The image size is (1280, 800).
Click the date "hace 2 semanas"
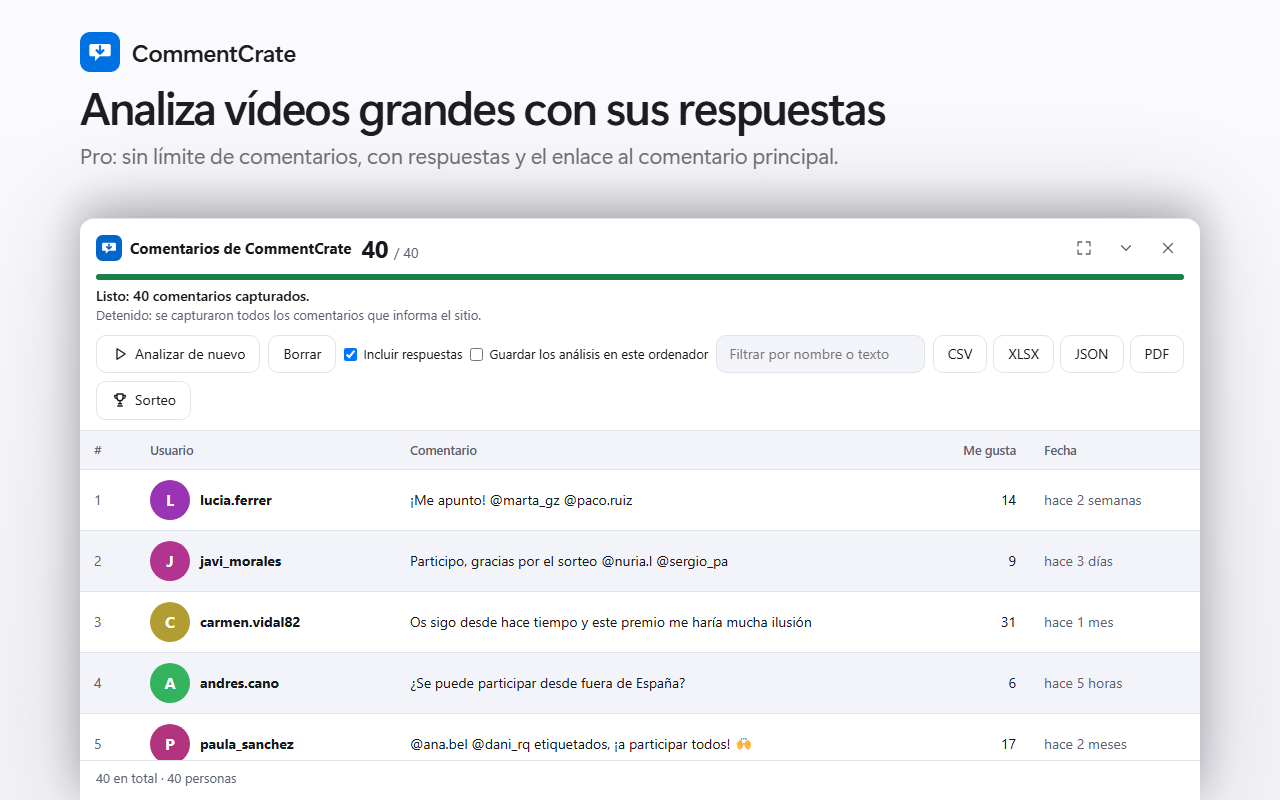pos(1093,500)
